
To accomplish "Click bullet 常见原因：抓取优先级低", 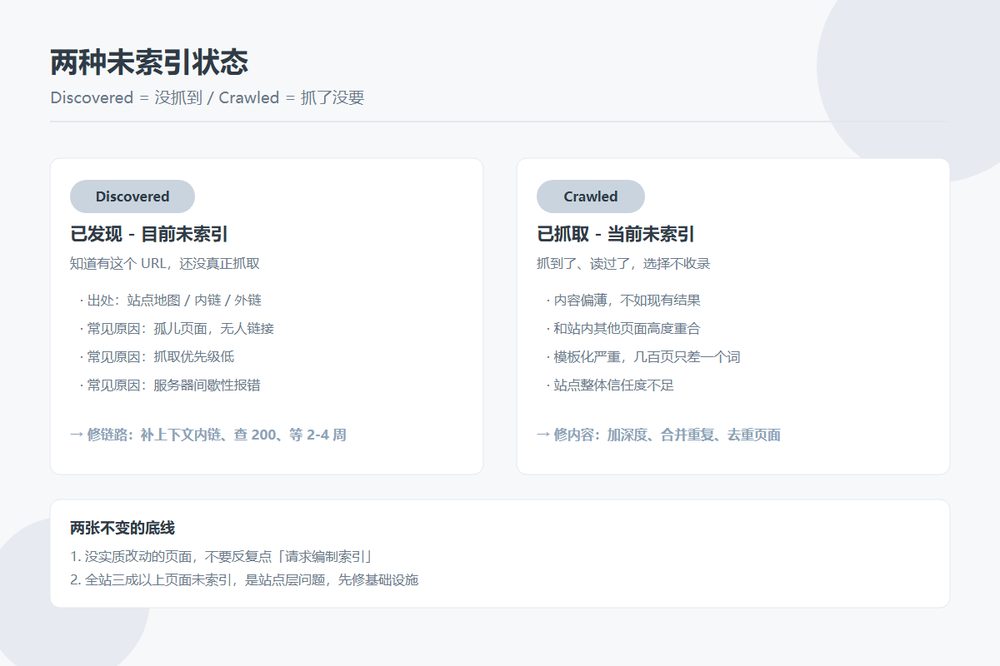I will 157,357.
